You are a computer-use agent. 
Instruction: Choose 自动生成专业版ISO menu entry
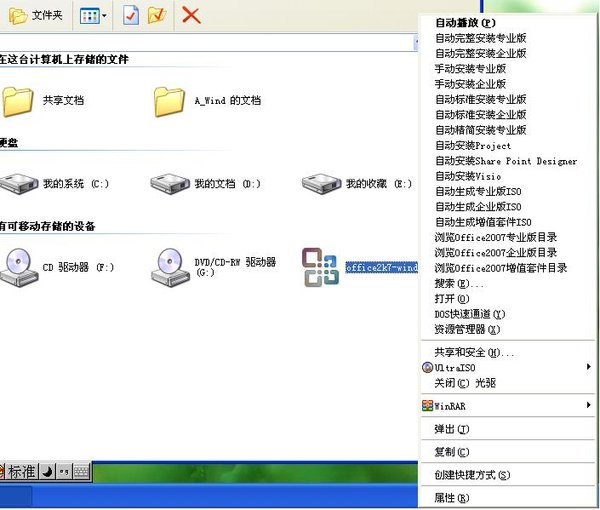507,191
